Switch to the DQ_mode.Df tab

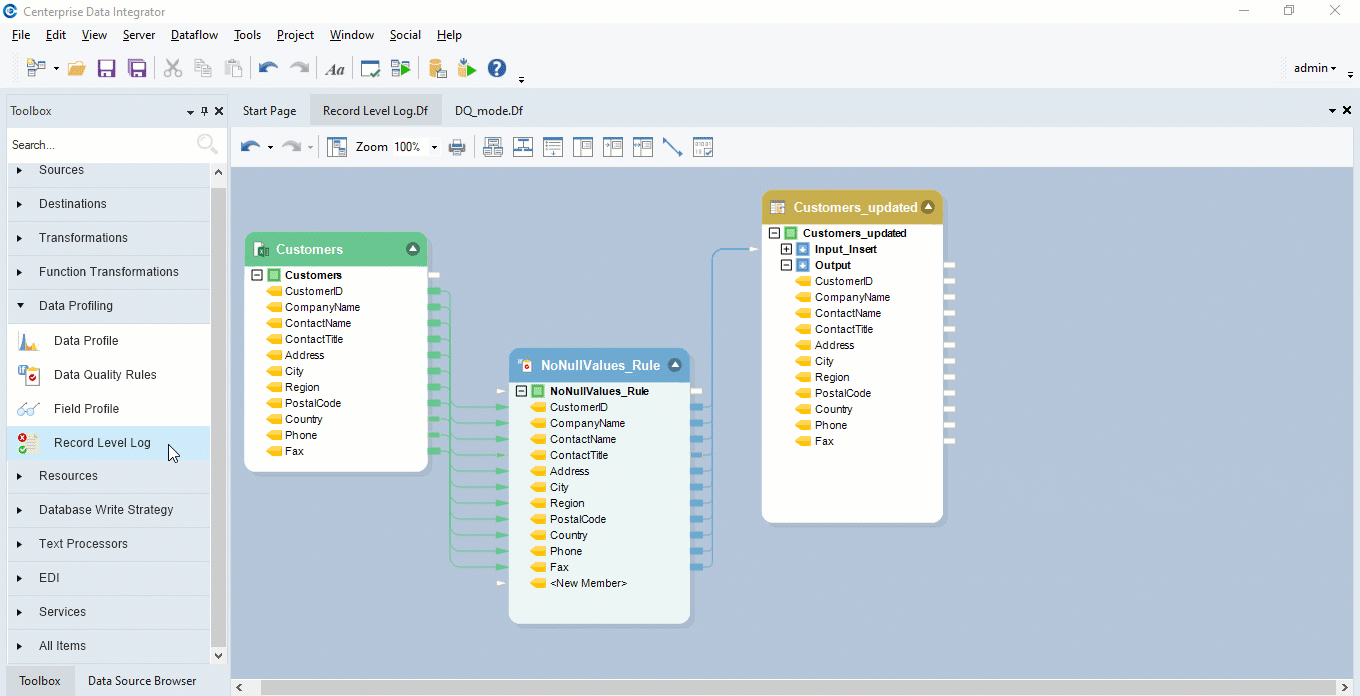[488, 111]
